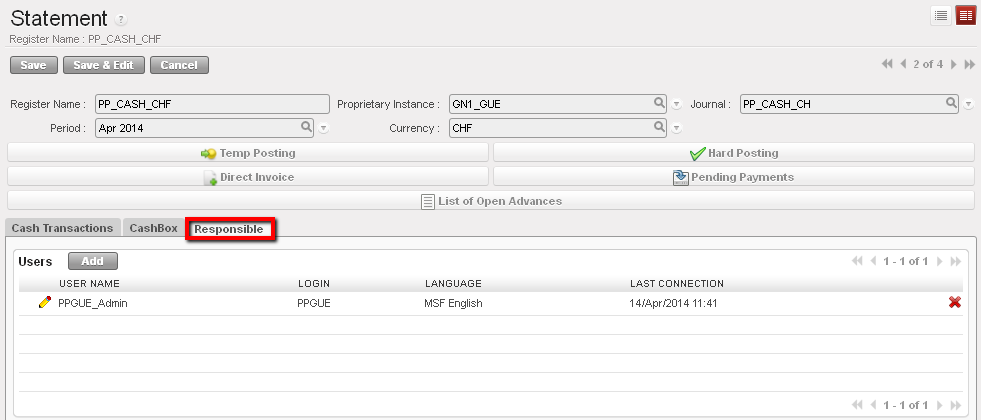Expand the Currency field dropdown arrow
The width and height of the screenshot is (981, 420).
676,128
